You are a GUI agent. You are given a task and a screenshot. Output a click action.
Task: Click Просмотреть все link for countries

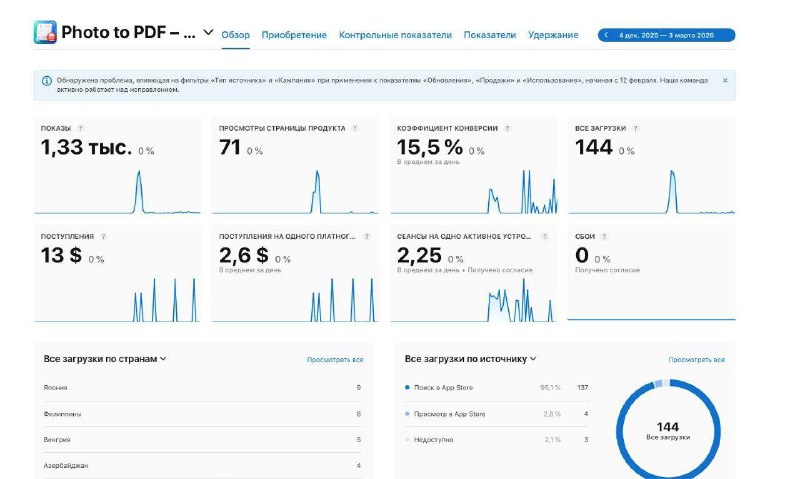pos(335,360)
